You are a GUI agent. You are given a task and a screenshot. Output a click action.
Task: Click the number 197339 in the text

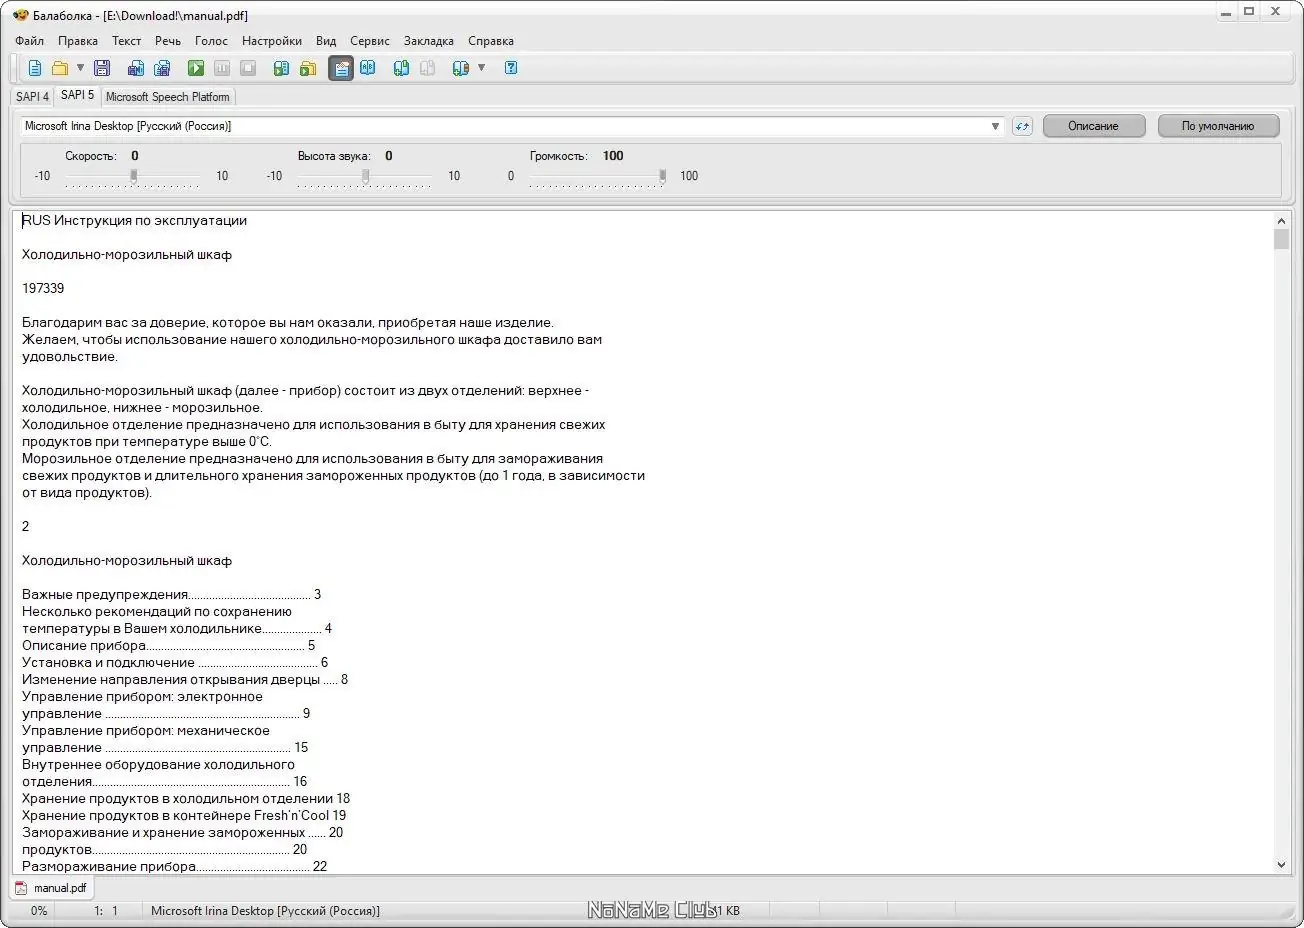coord(43,289)
